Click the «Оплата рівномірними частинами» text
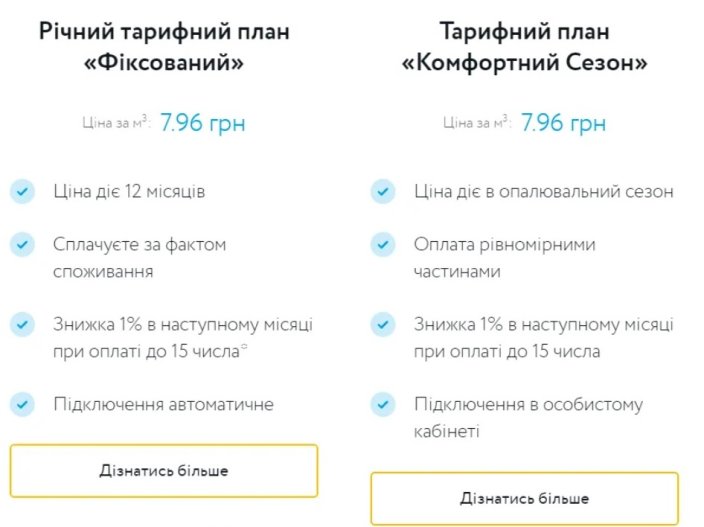The height and width of the screenshot is (527, 704). [x=505, y=258]
